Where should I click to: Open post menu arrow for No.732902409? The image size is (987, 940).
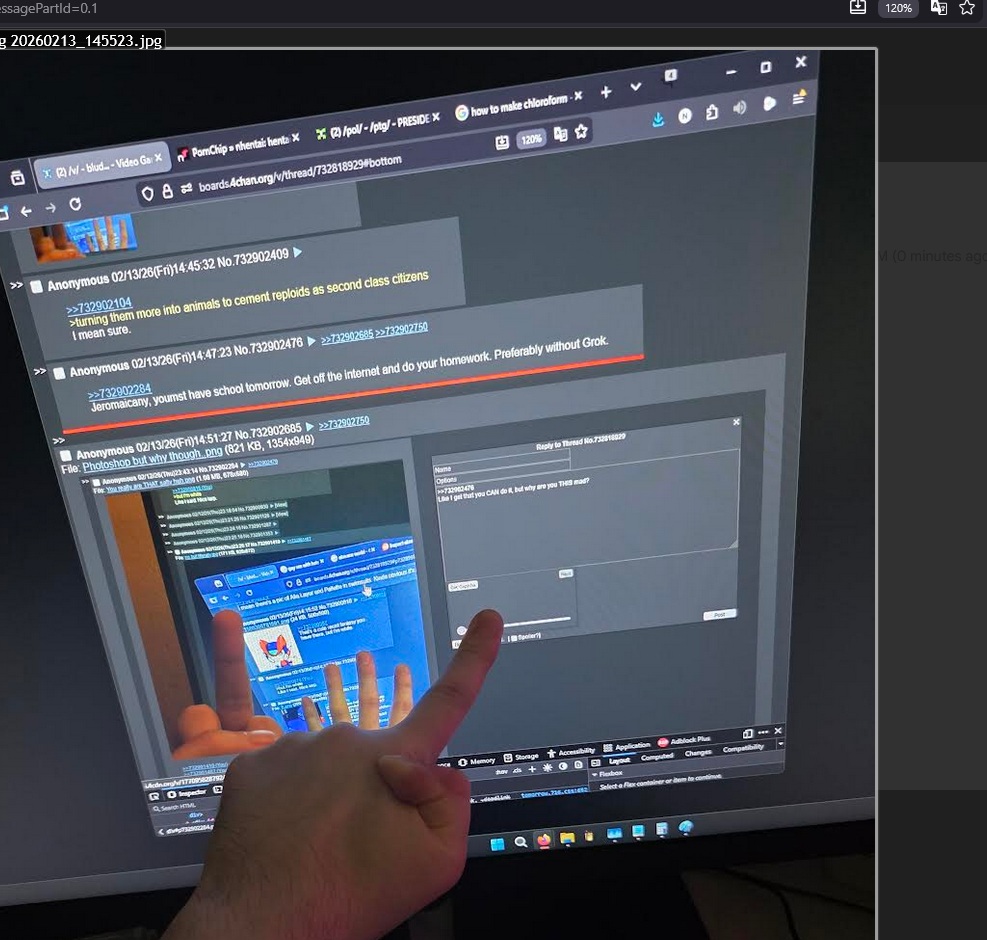[x=297, y=252]
